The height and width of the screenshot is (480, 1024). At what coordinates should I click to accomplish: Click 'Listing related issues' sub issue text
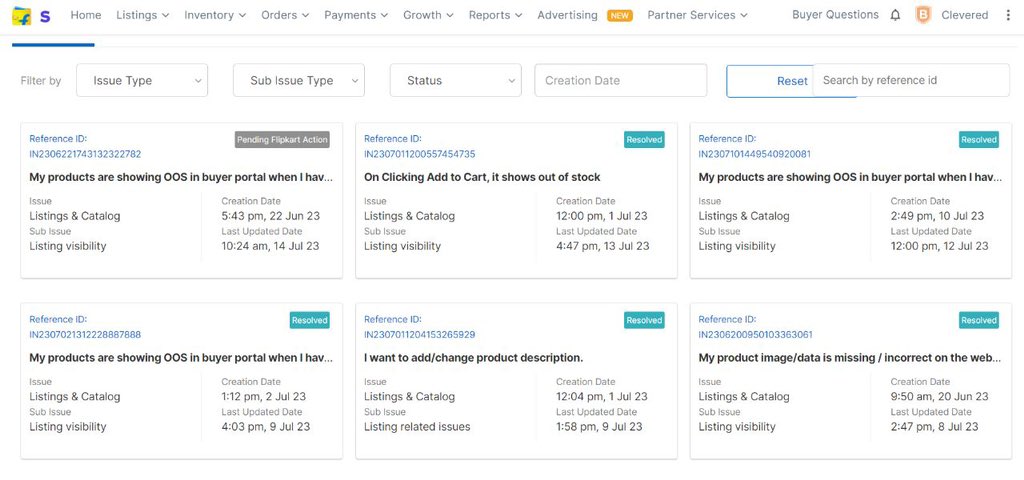(417, 426)
